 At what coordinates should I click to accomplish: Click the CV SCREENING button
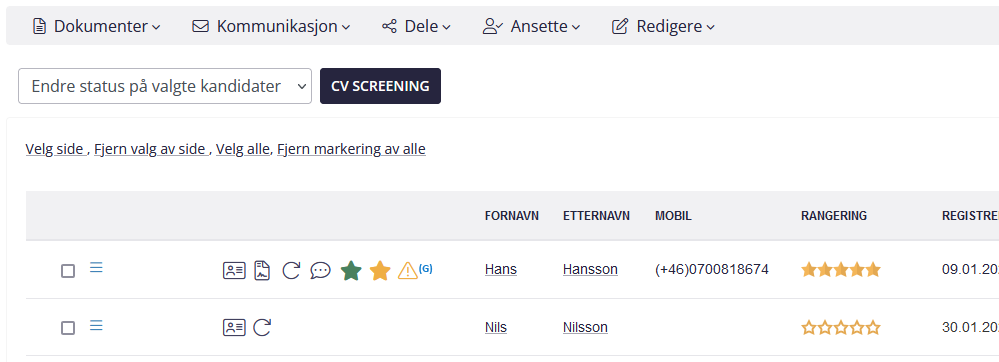pos(380,86)
